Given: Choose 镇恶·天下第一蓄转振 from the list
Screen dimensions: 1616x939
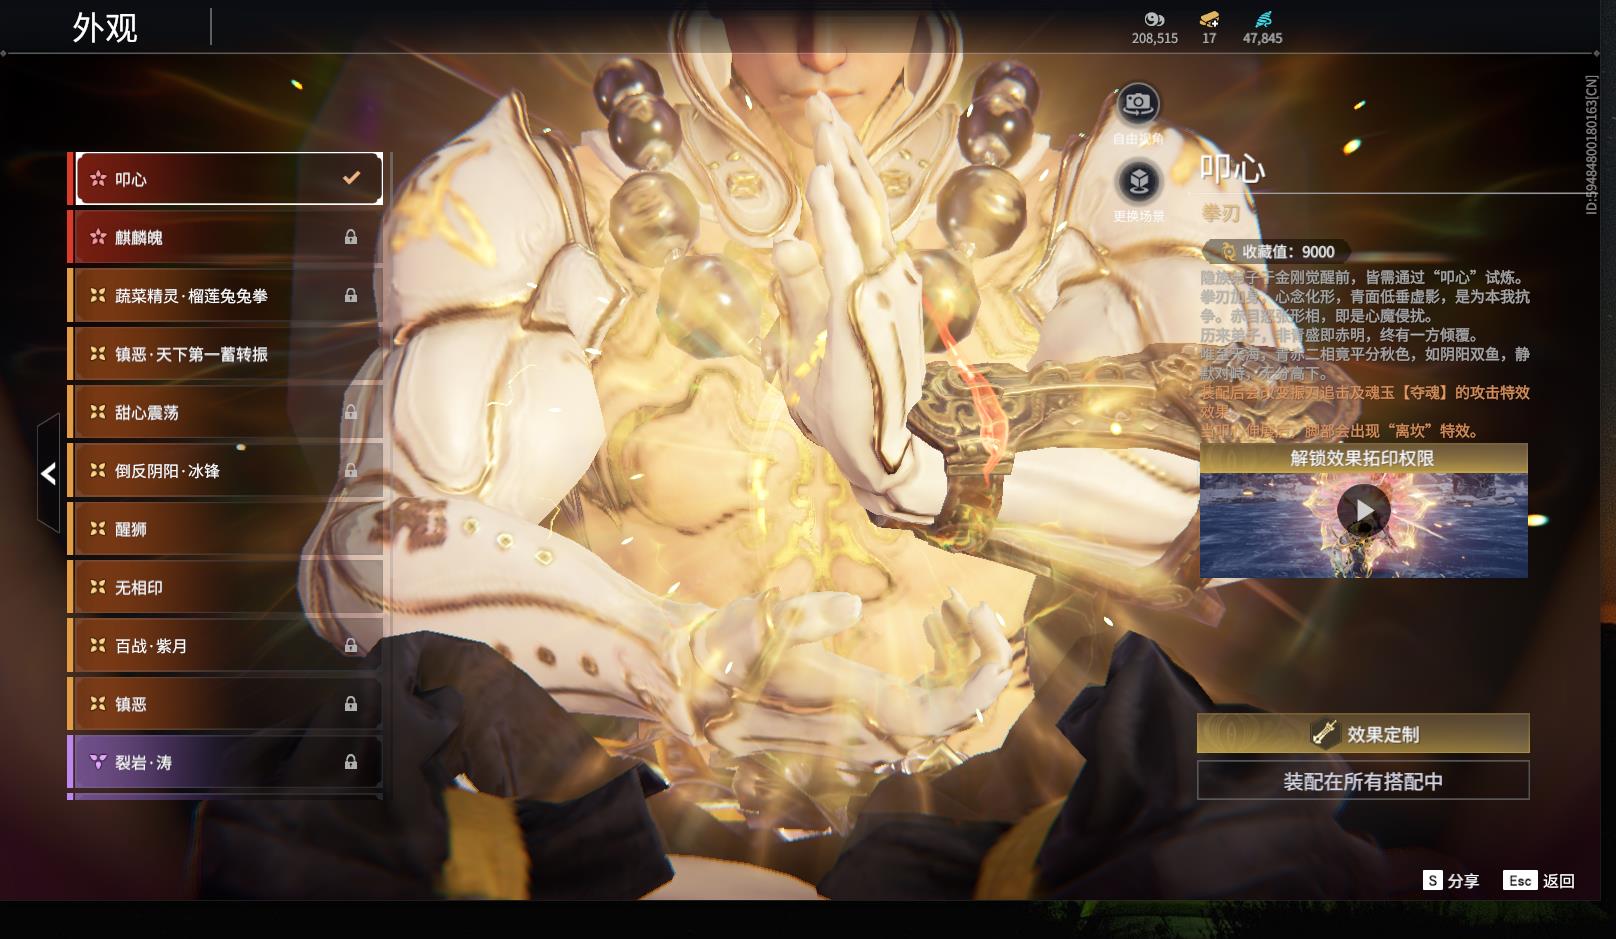Looking at the screenshot, I should pyautogui.click(x=225, y=354).
